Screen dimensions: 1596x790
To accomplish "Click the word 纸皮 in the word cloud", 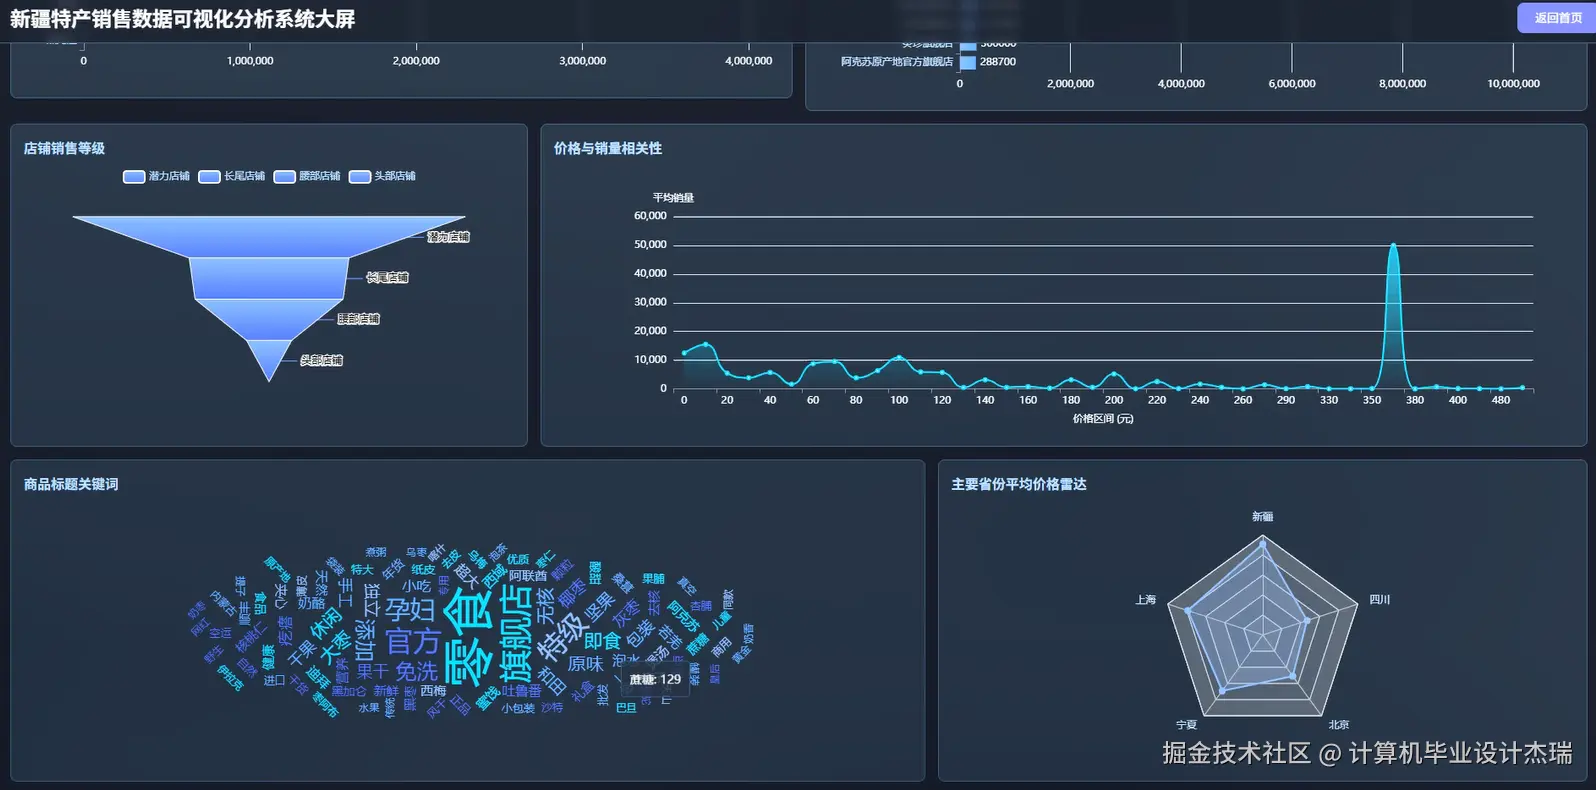I will click(x=423, y=570).
